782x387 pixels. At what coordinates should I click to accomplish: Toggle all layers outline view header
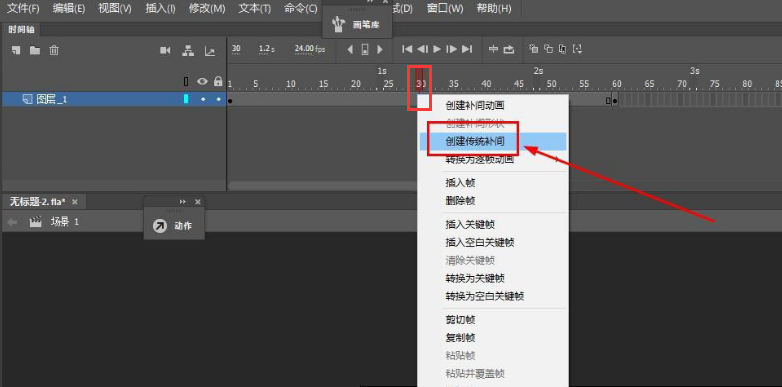tap(186, 81)
